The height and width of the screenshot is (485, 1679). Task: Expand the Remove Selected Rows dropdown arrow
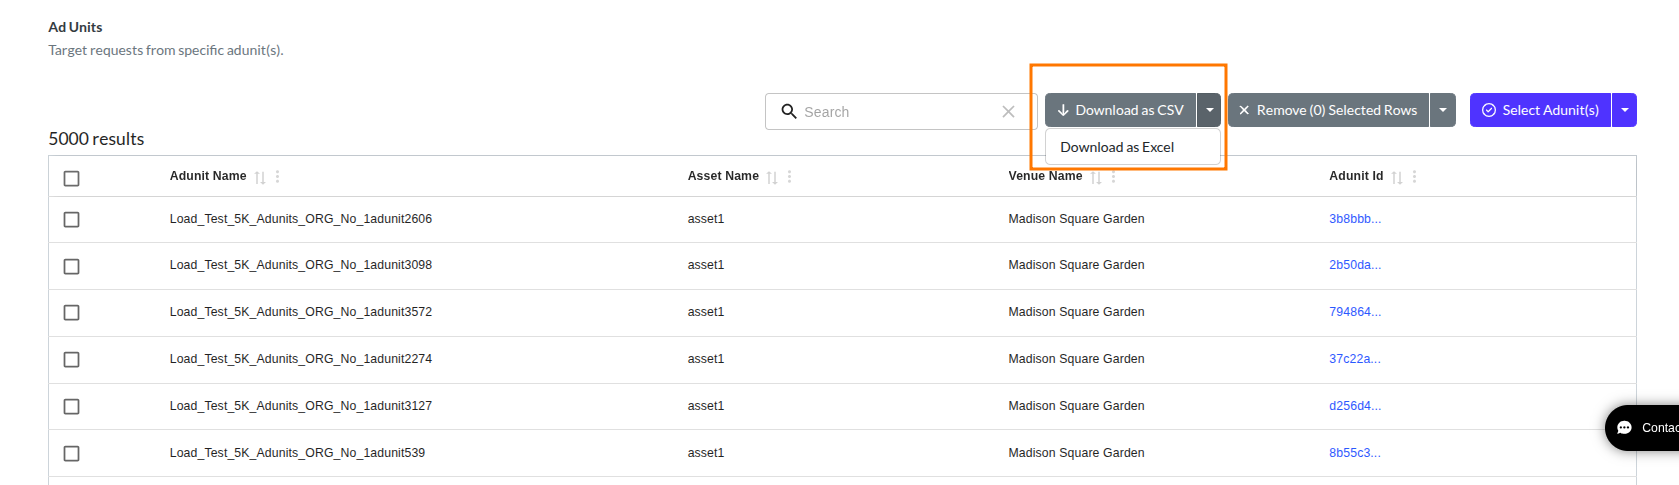point(1443,110)
